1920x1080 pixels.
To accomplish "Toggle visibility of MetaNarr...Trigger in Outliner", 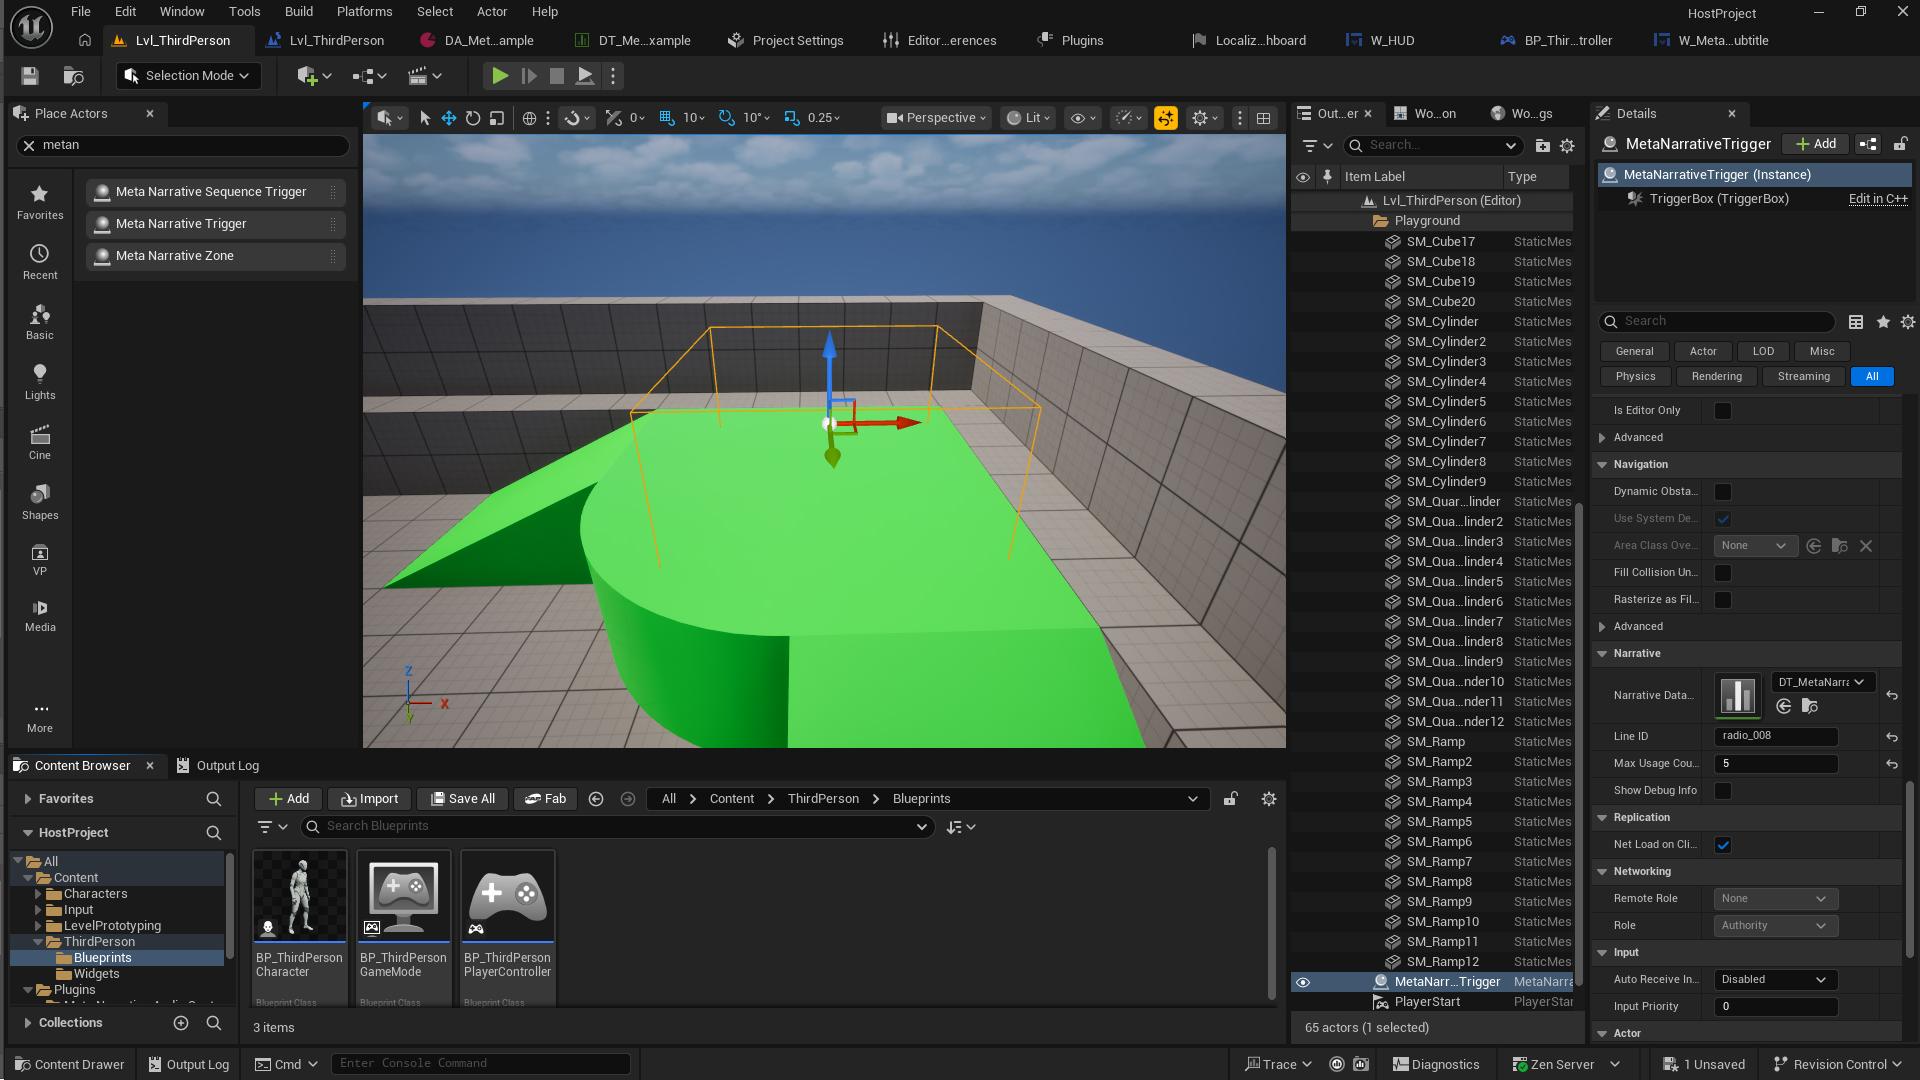I will [x=1302, y=981].
